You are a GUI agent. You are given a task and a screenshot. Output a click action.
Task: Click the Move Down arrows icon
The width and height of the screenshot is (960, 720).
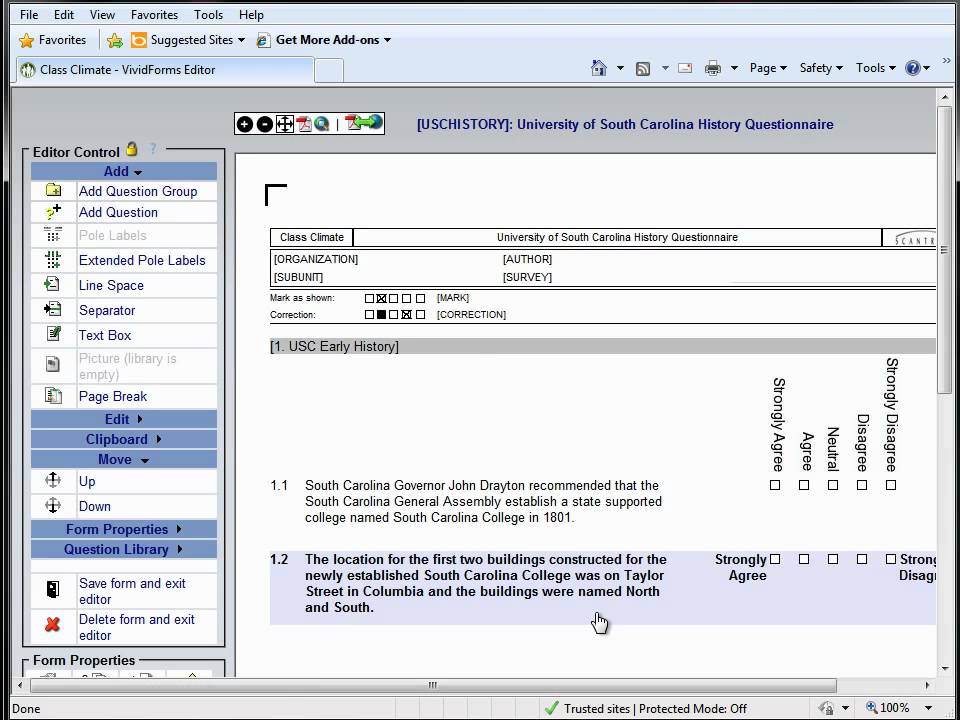(53, 506)
